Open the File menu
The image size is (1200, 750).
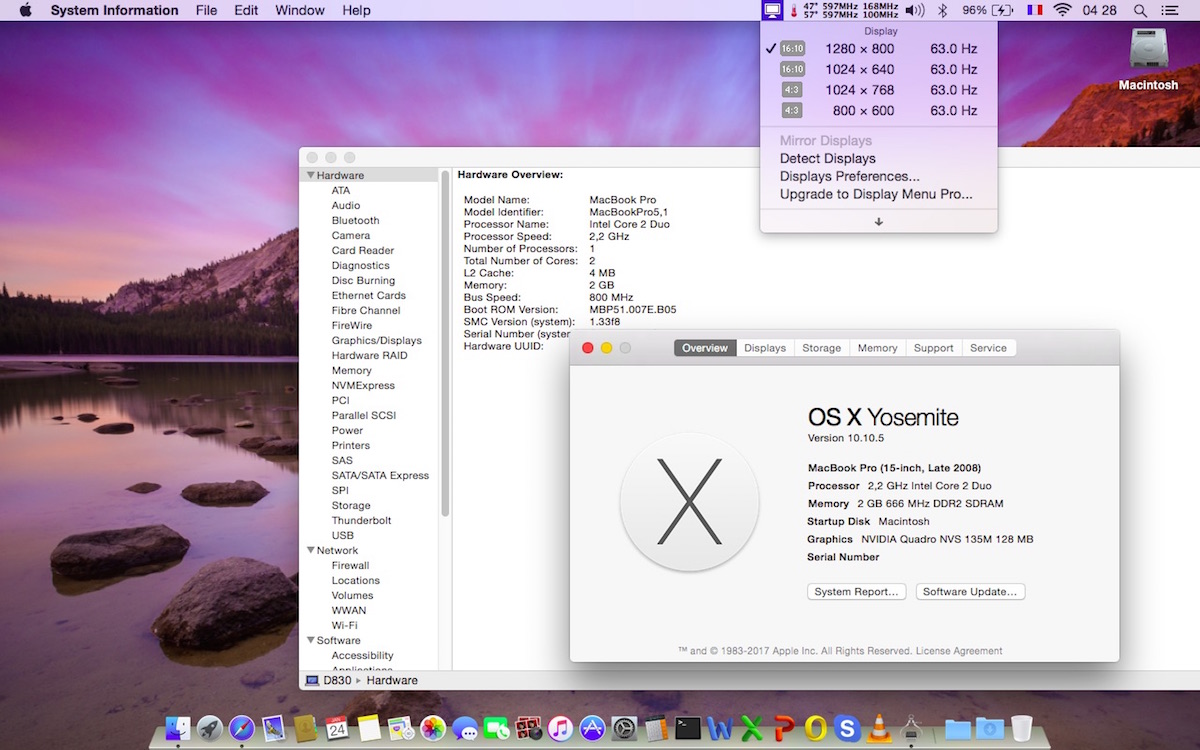point(206,11)
